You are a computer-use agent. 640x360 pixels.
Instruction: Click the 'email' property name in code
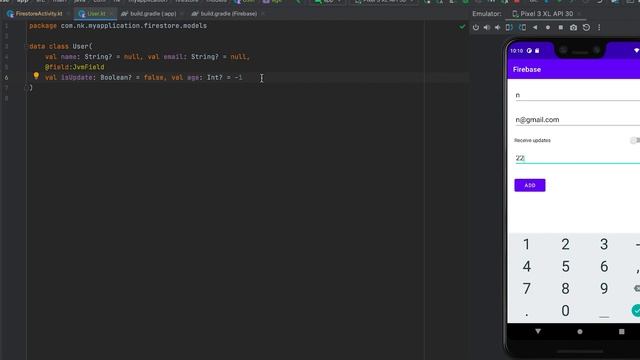point(173,57)
